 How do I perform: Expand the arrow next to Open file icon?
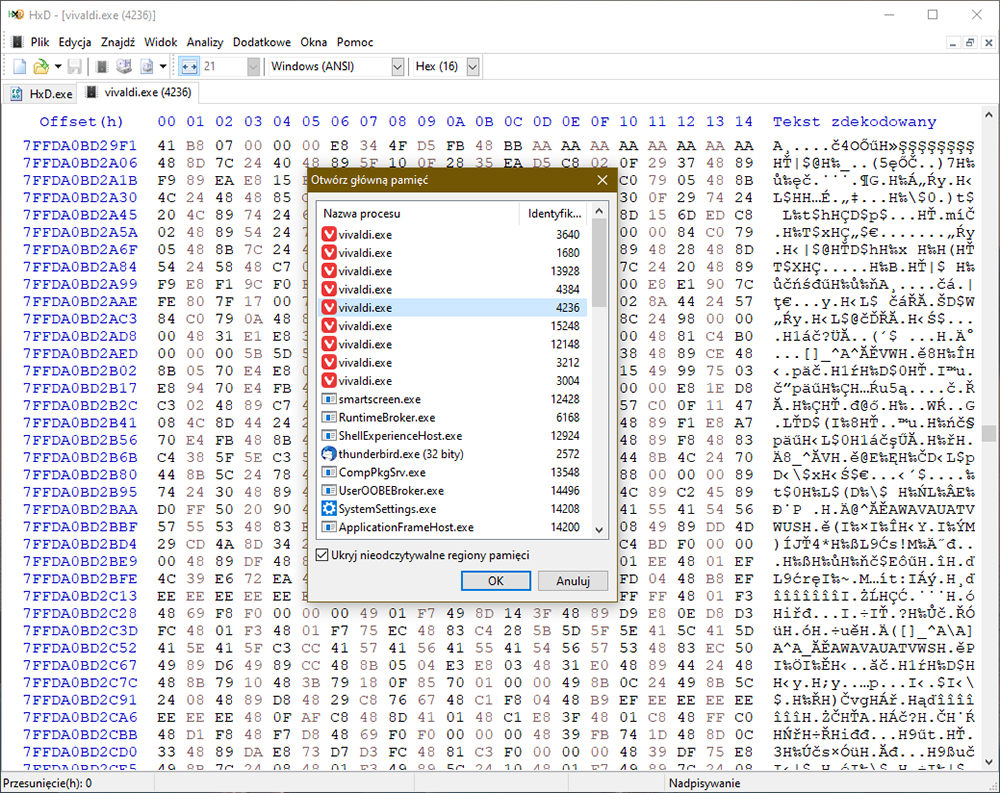(x=58, y=66)
